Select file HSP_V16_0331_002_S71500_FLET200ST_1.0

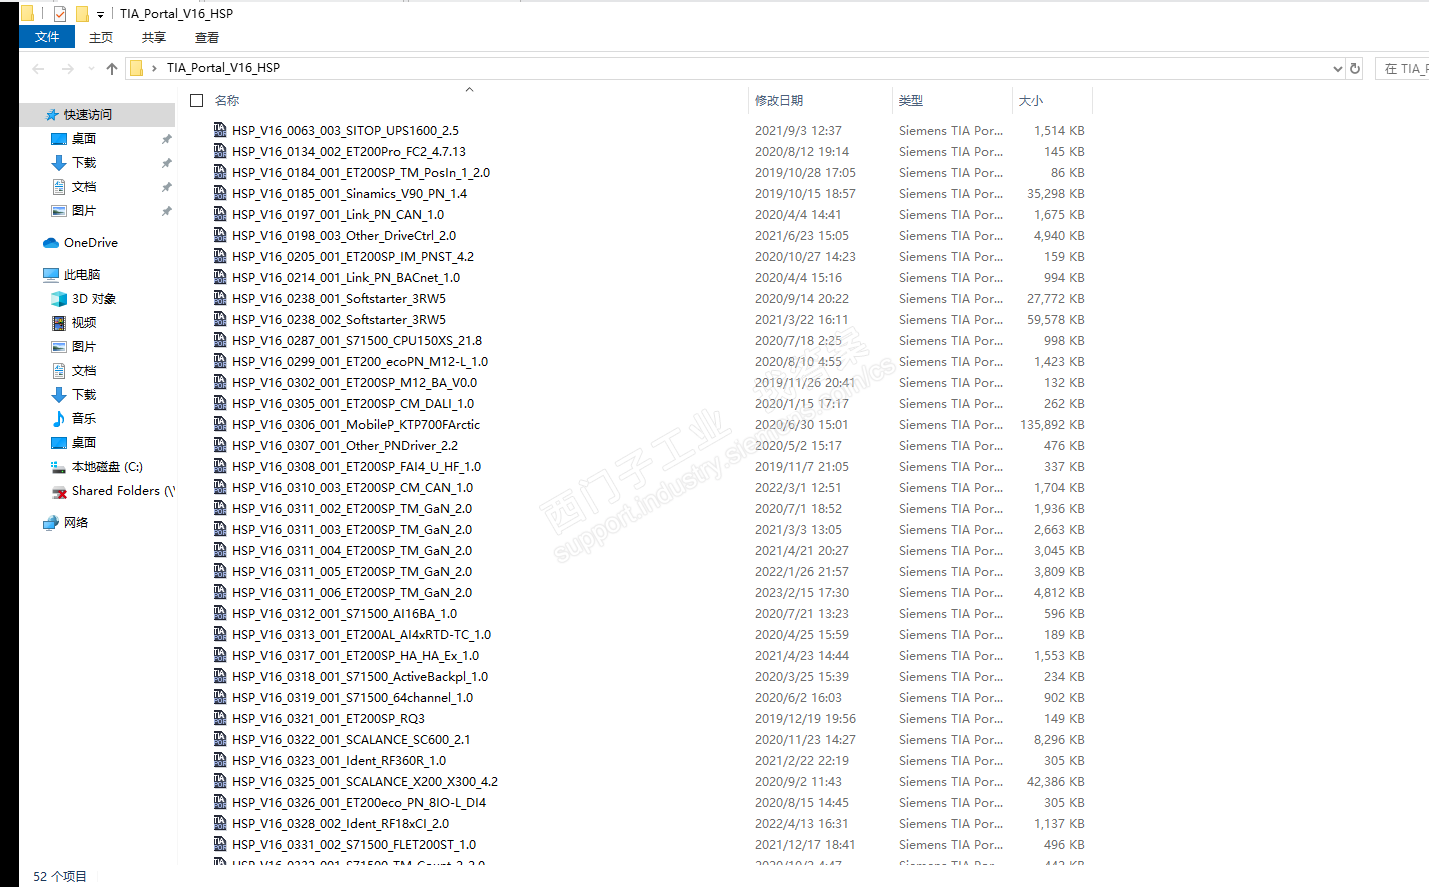point(354,845)
